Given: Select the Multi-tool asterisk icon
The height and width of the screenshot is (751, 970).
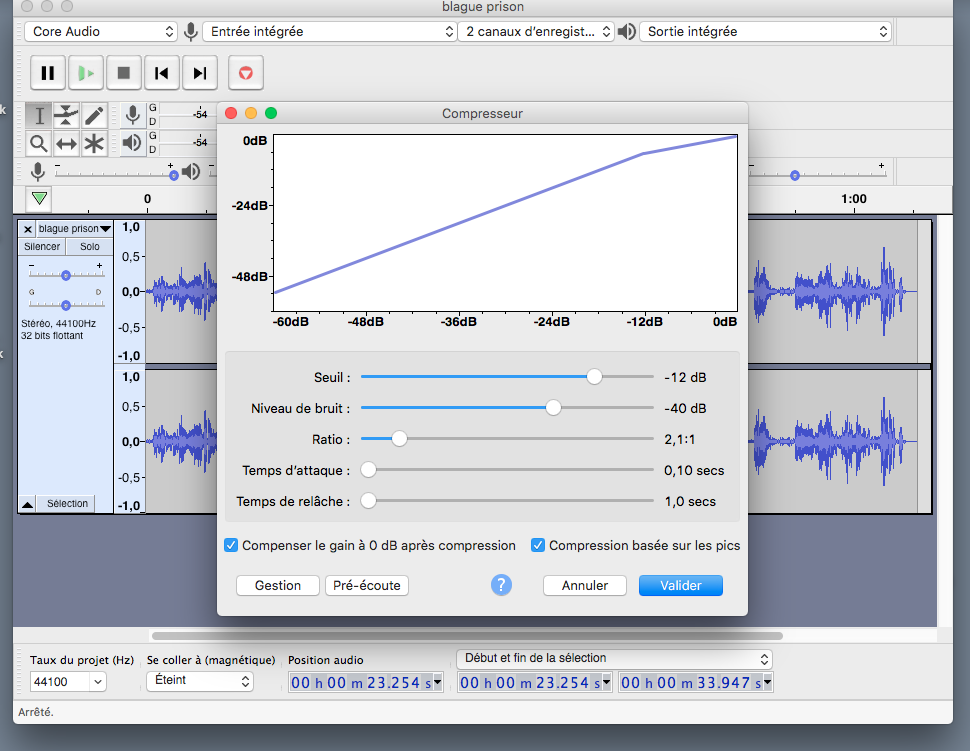Looking at the screenshot, I should pyautogui.click(x=94, y=143).
